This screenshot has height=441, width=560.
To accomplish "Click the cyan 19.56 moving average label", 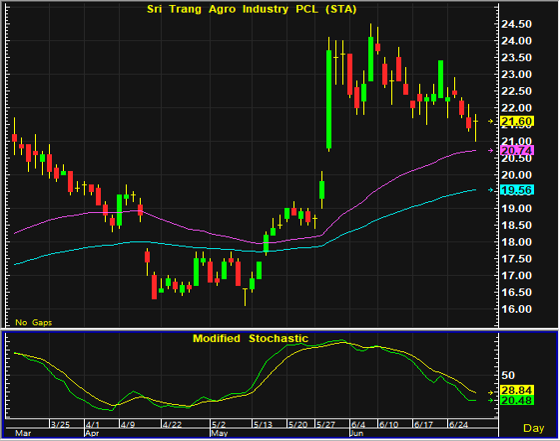I will coord(517,190).
